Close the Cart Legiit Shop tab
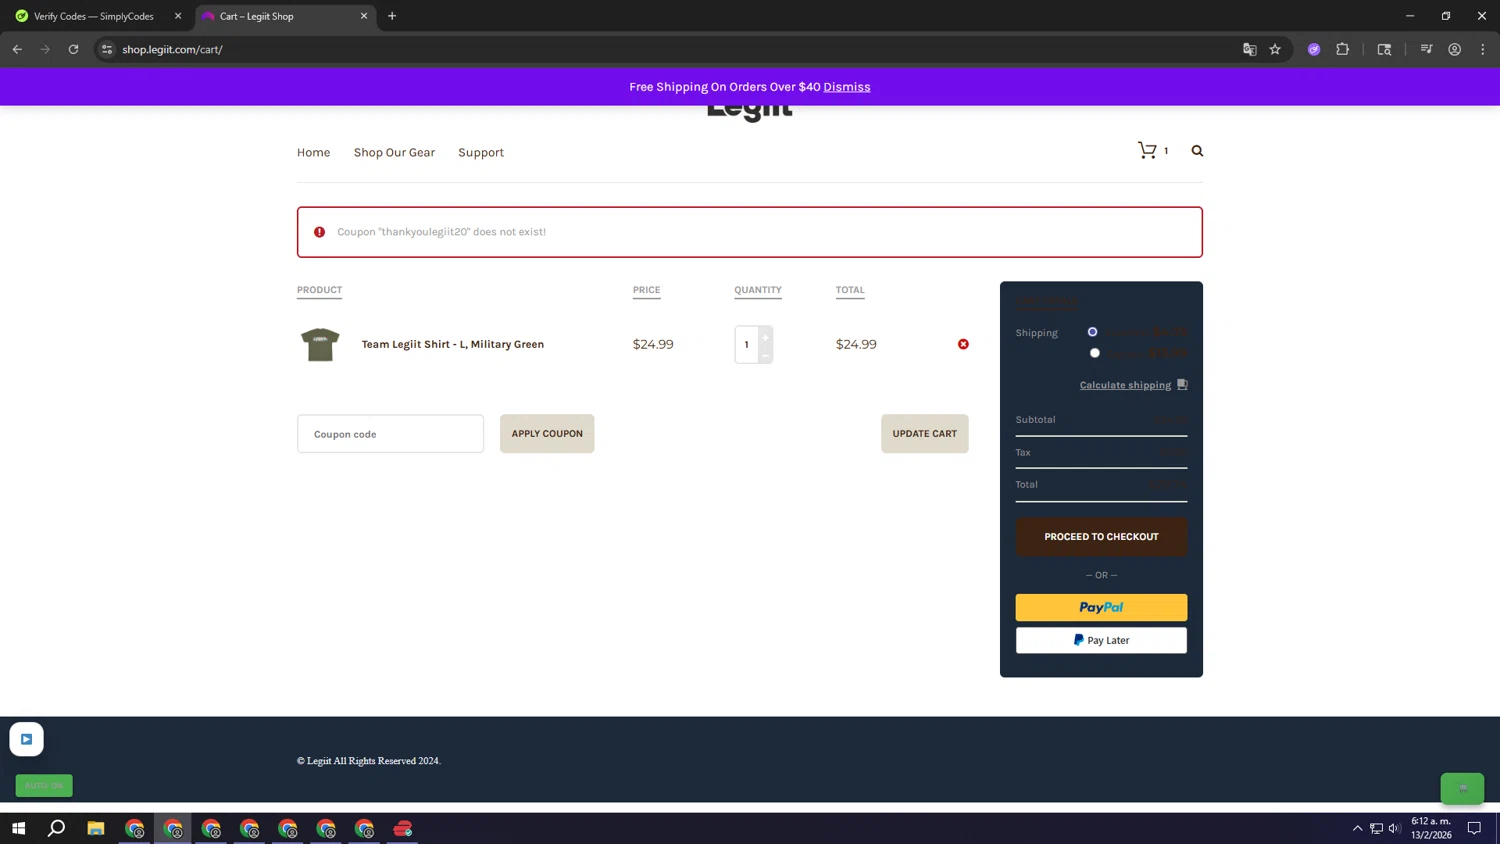The image size is (1500, 844). coord(364,16)
